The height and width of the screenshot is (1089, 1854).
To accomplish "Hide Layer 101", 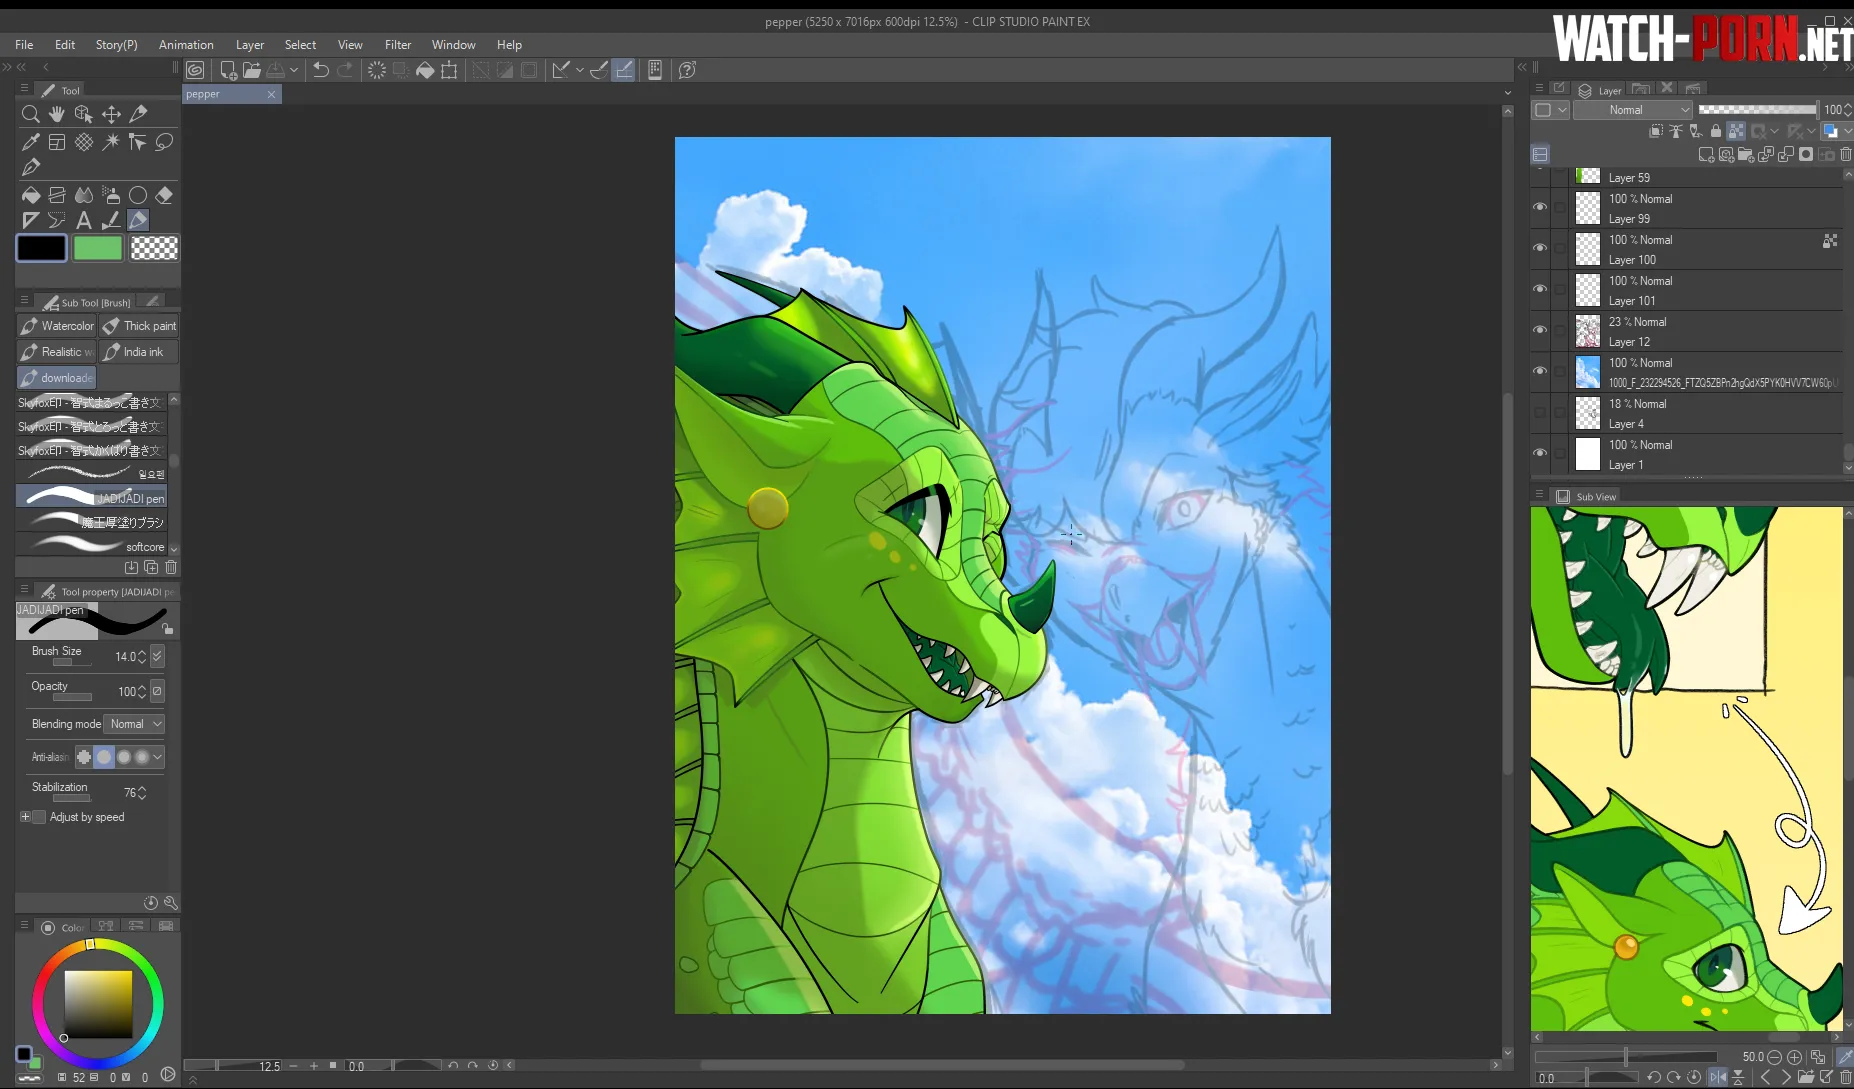I will tap(1540, 289).
